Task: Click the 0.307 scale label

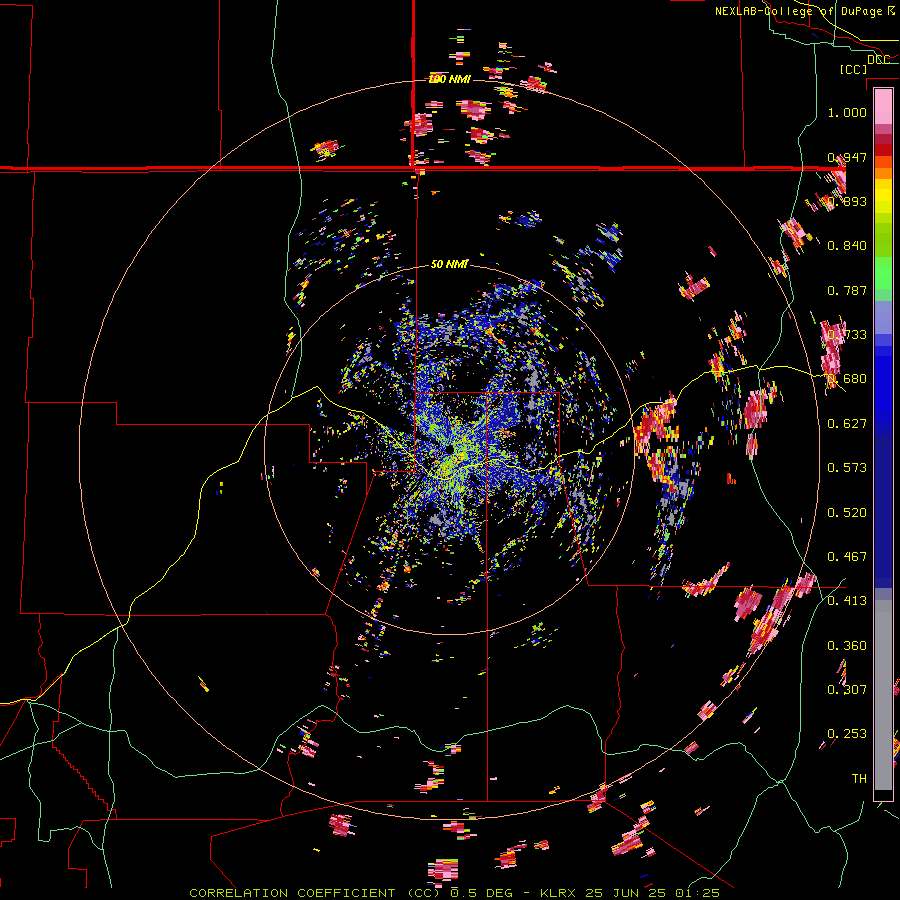Action: click(847, 690)
